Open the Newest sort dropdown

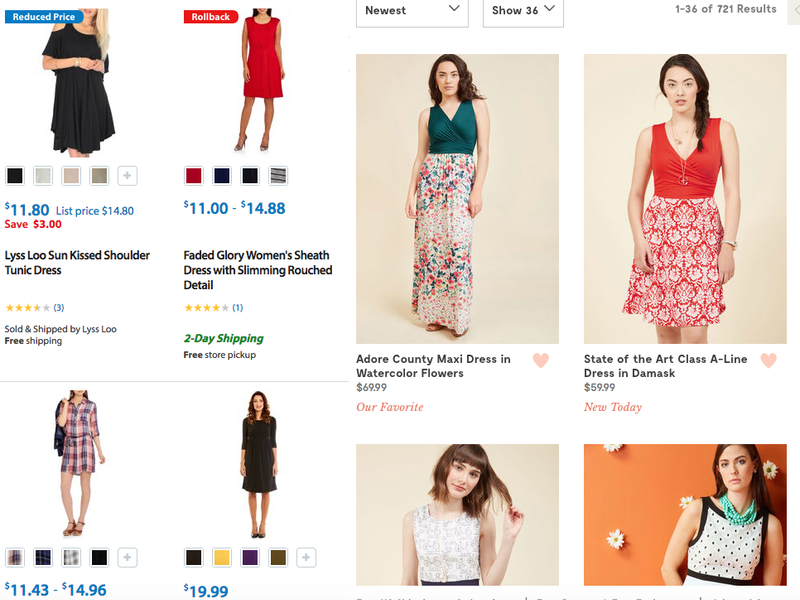[x=412, y=11]
